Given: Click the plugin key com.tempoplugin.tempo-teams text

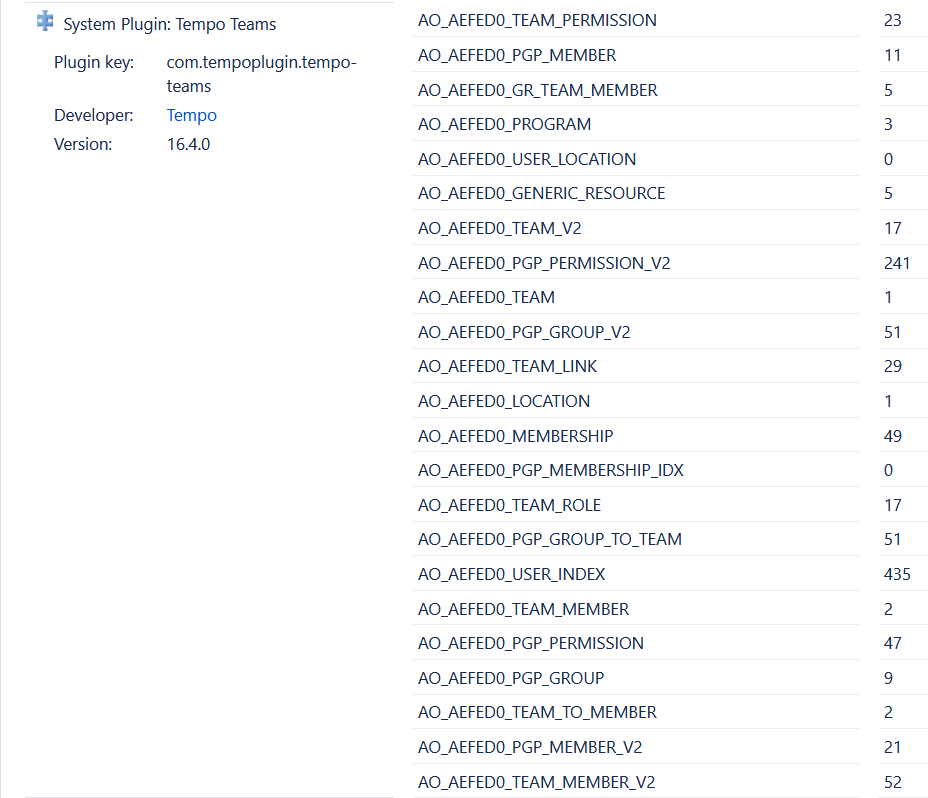Looking at the screenshot, I should pos(261,74).
